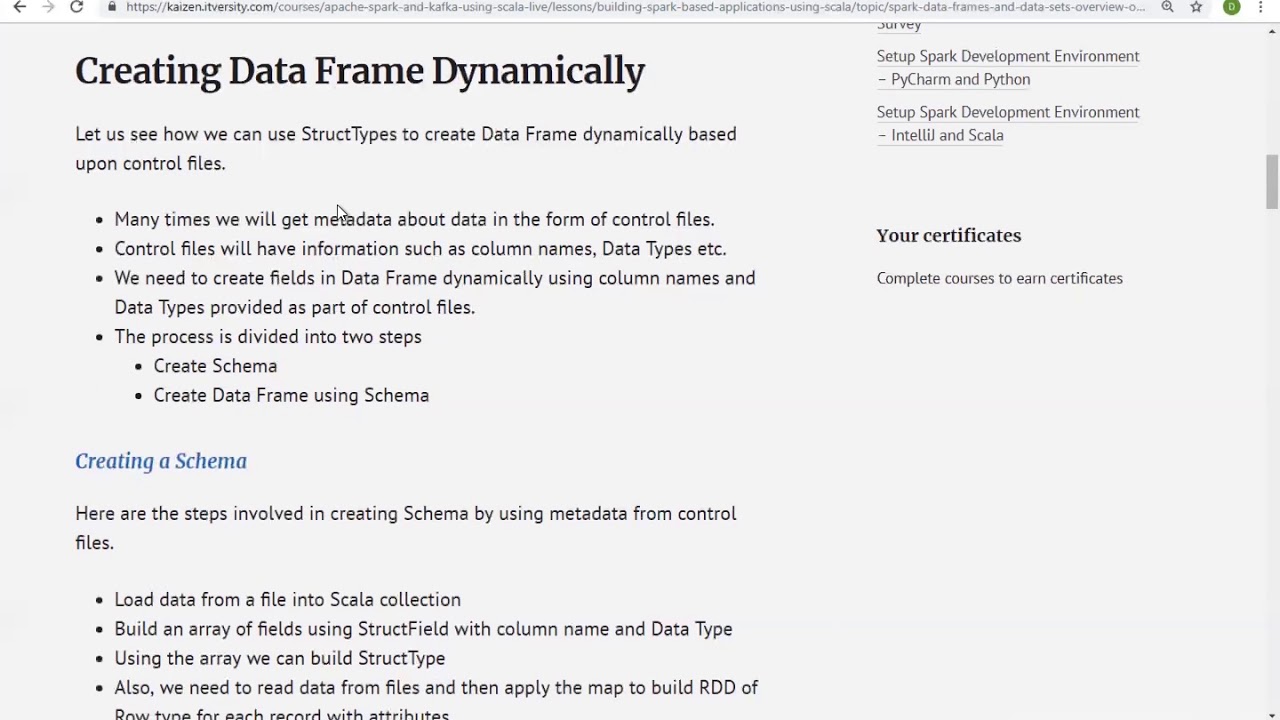
Task: Click 'Complete courses to earn certificates' text
Action: (x=1000, y=278)
